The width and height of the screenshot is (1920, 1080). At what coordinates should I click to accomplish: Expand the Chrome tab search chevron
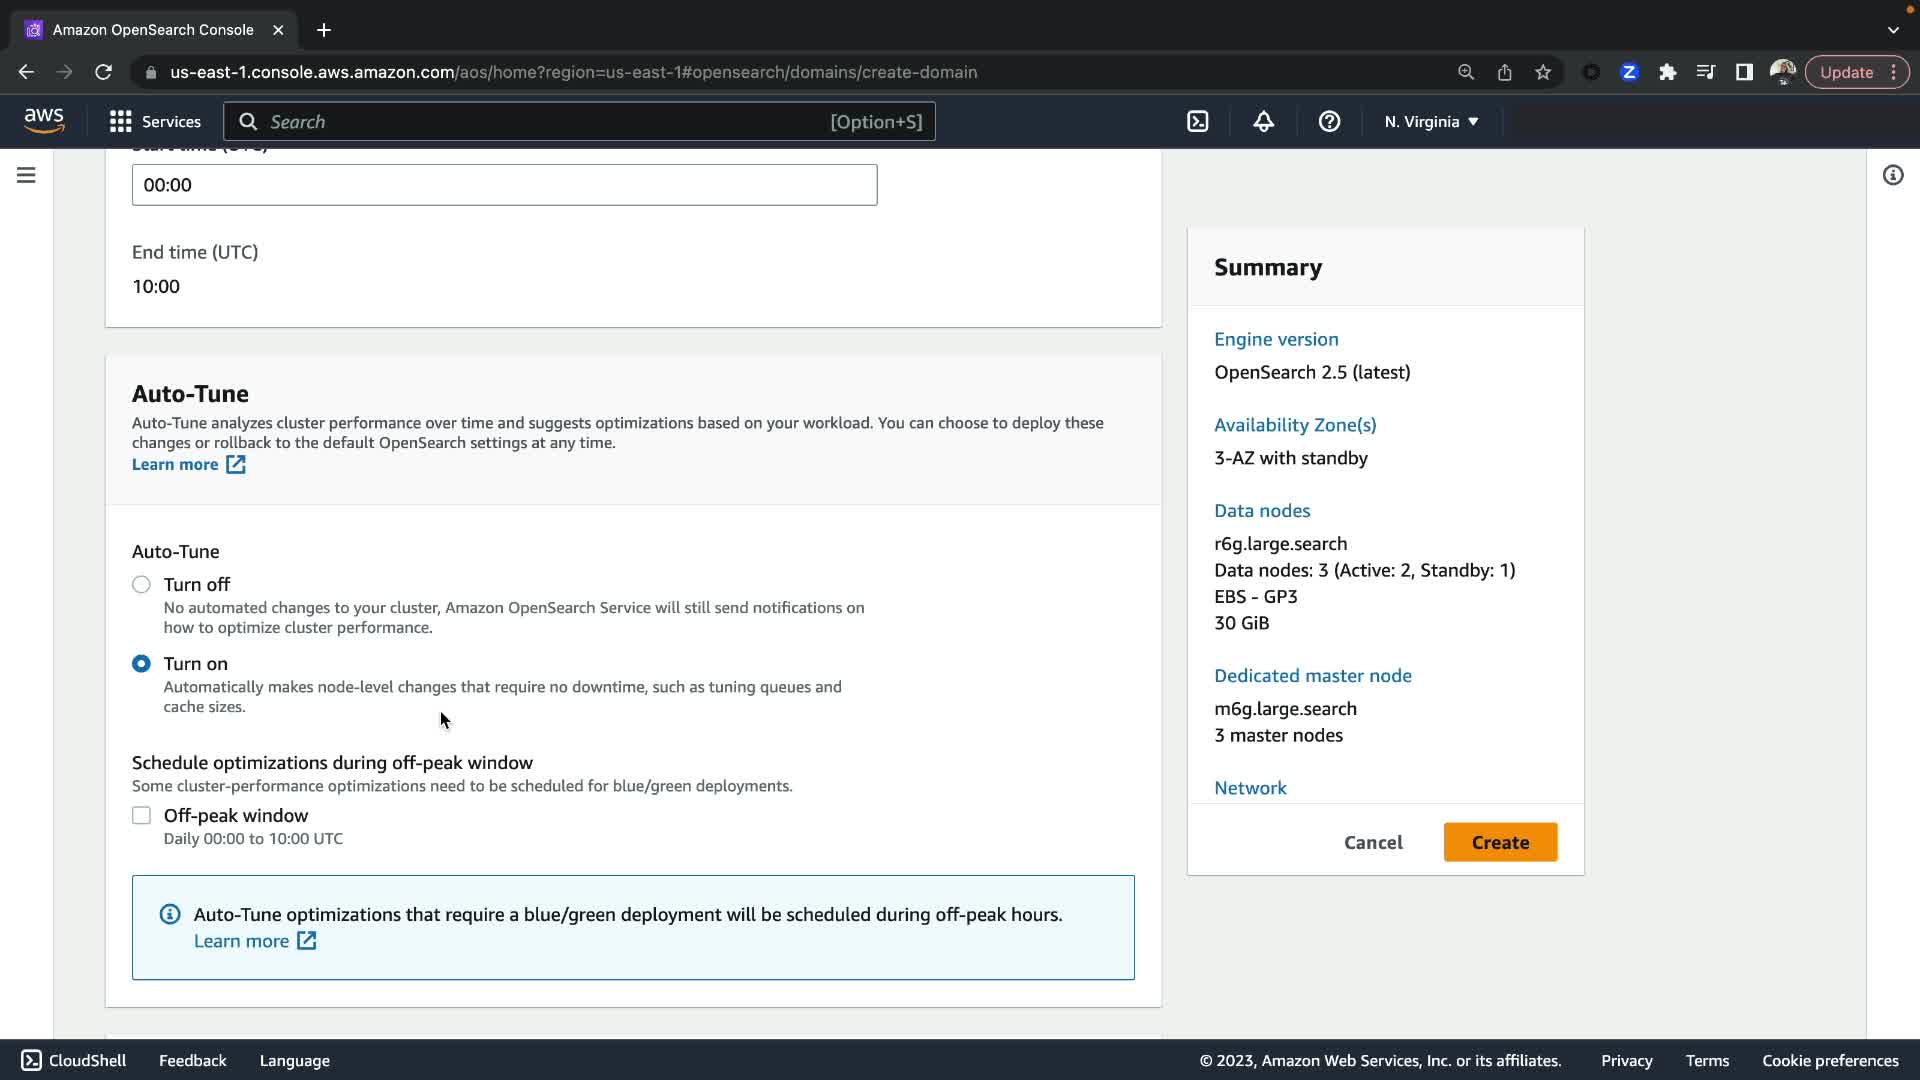(1893, 30)
